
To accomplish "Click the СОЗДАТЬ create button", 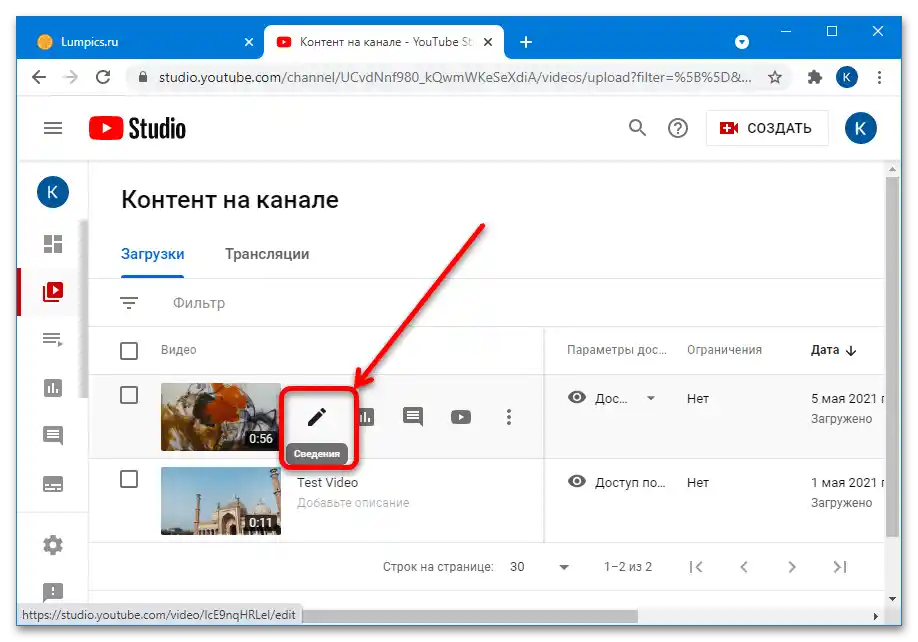I will pos(767,128).
